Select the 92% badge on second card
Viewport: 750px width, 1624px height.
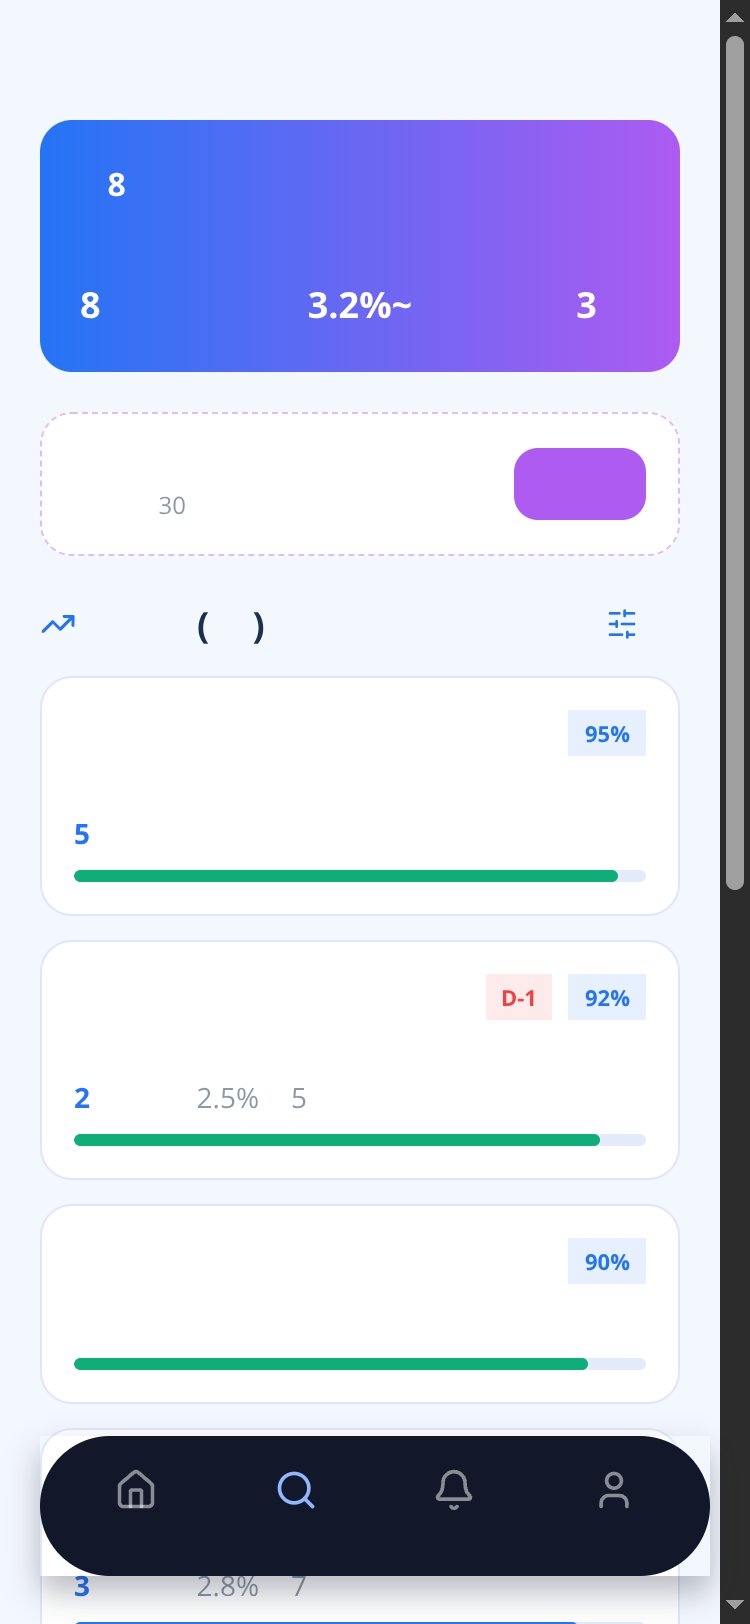click(607, 997)
